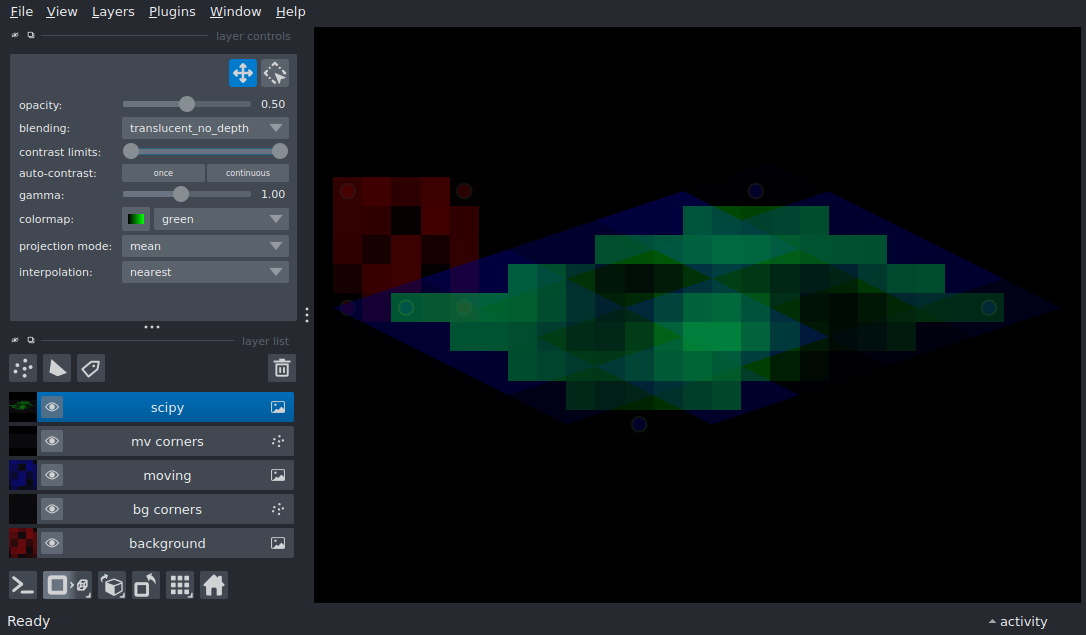
Task: Open the console terminal icon
Action: pos(23,585)
